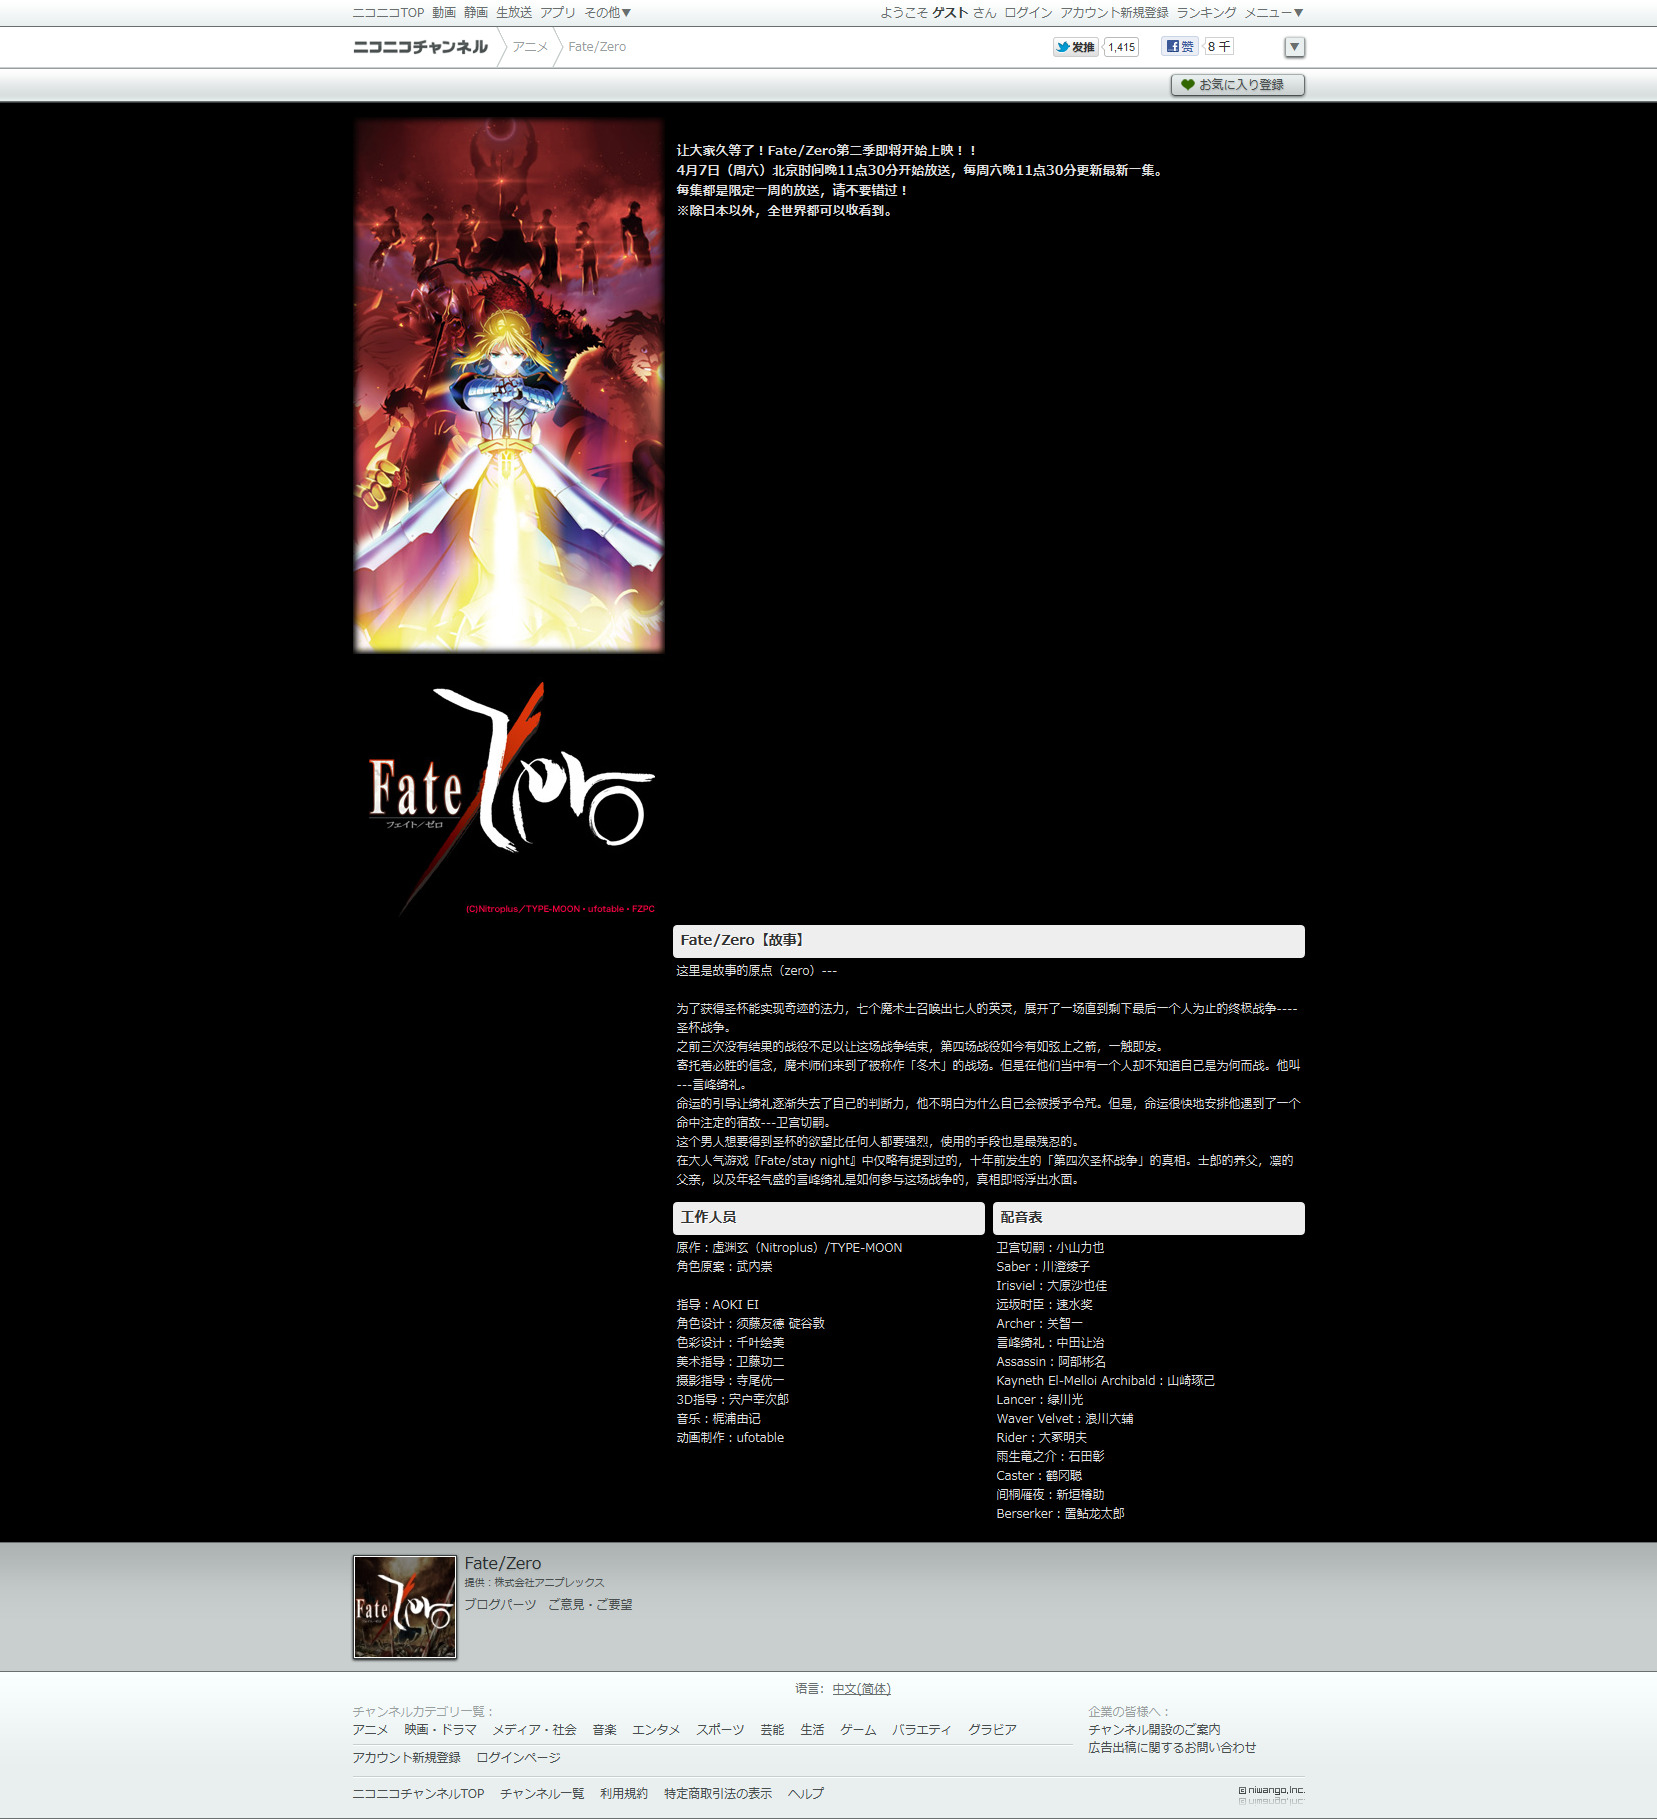Screen dimensions: 1657x1819
Task: Open 広告出稿に関するお問い合わせ link
Action: pyautogui.click(x=1172, y=1748)
